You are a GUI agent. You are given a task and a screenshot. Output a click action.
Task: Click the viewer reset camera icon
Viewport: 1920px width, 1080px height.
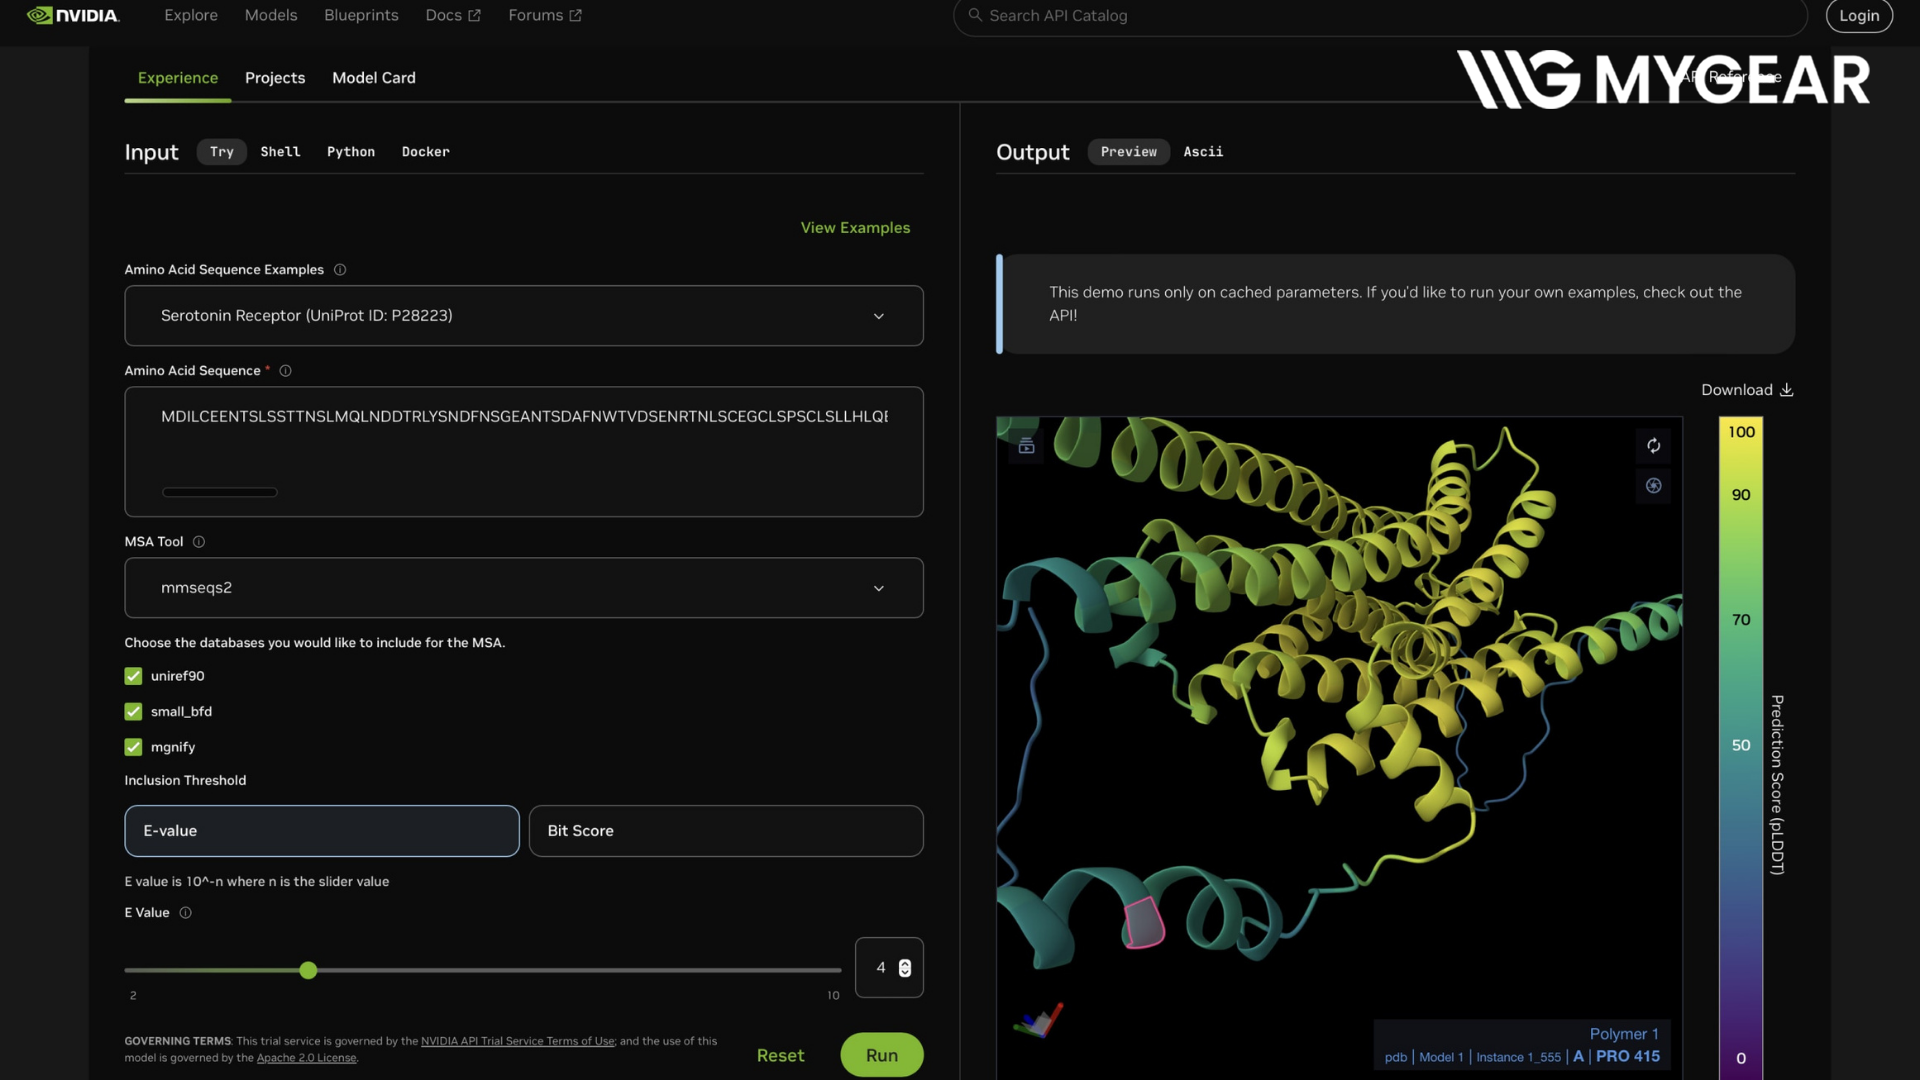[1653, 446]
